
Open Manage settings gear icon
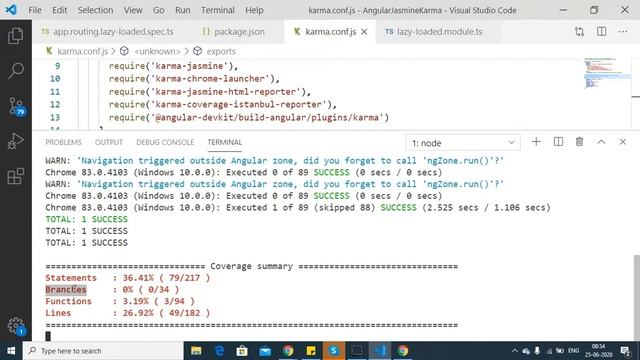coord(16,326)
